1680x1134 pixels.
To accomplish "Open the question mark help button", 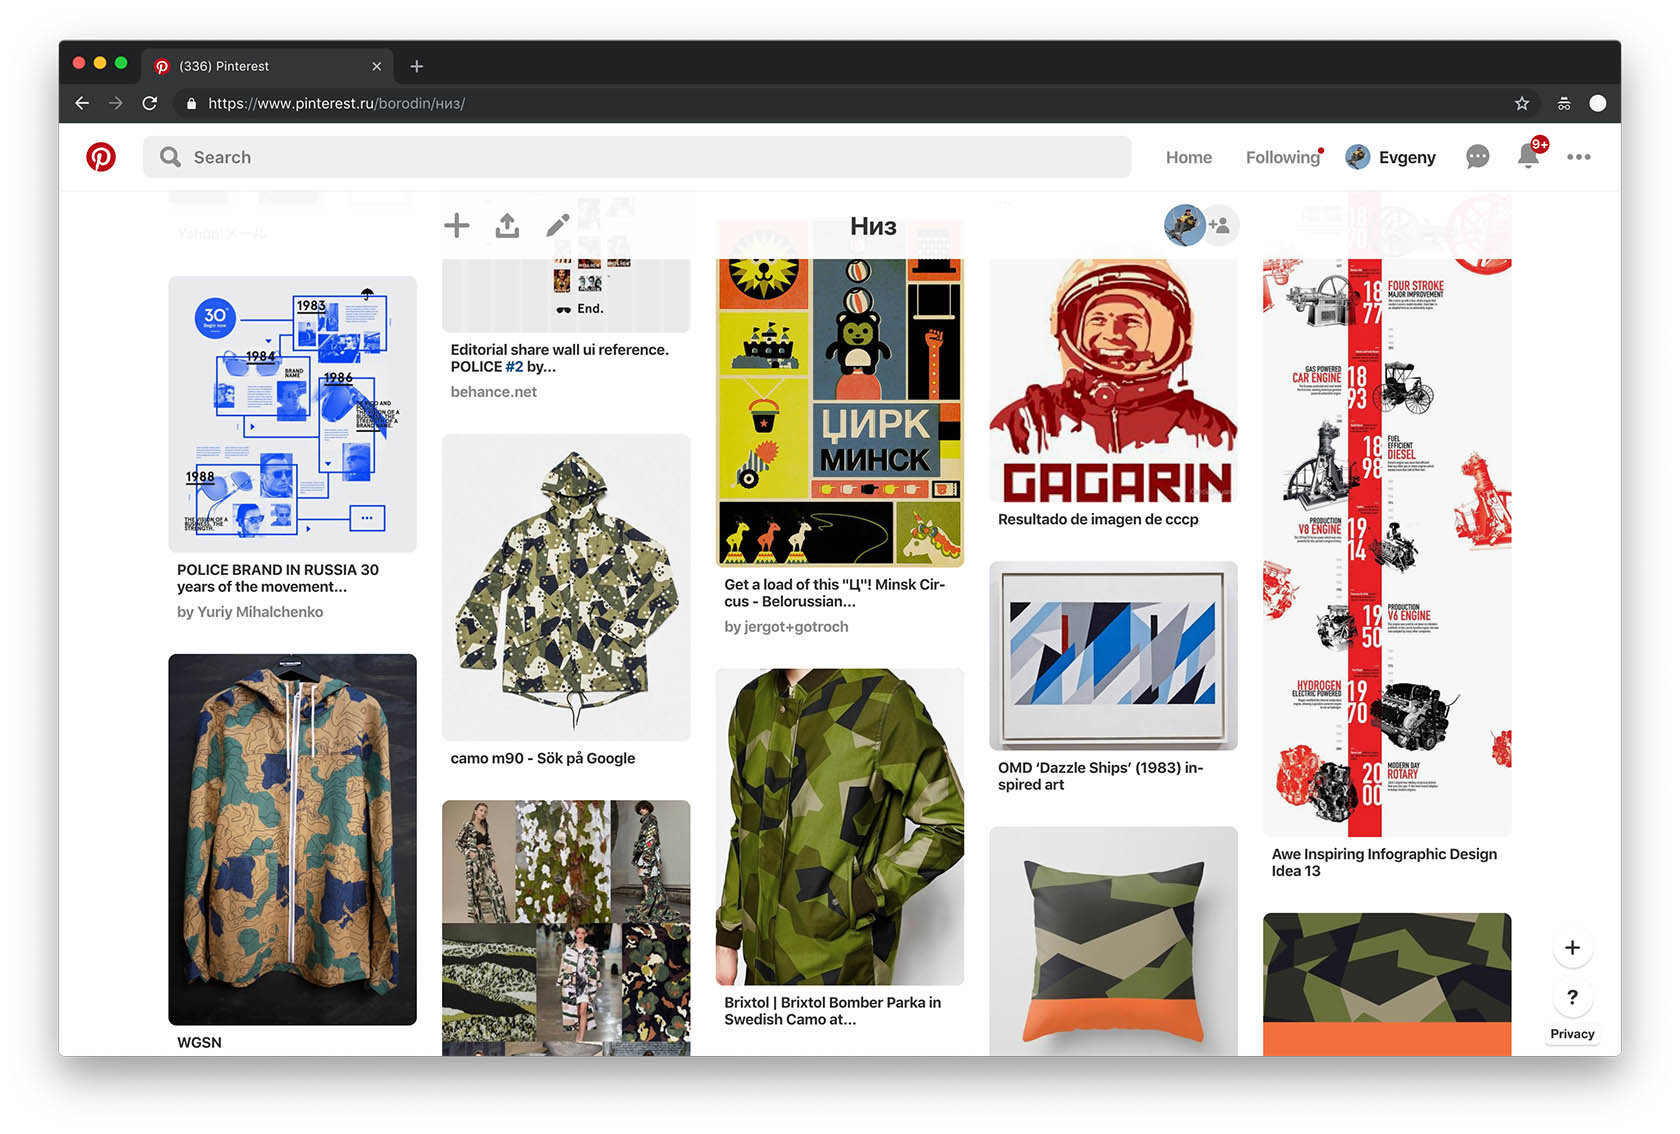I will coord(1572,997).
